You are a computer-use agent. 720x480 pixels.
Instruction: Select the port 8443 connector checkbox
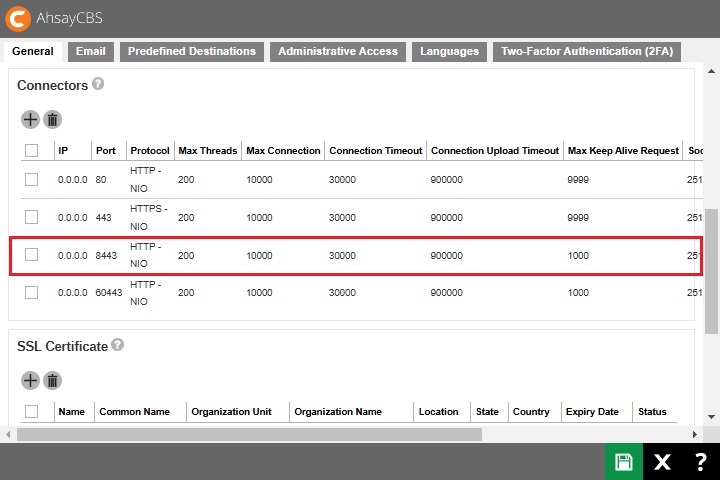[32, 255]
